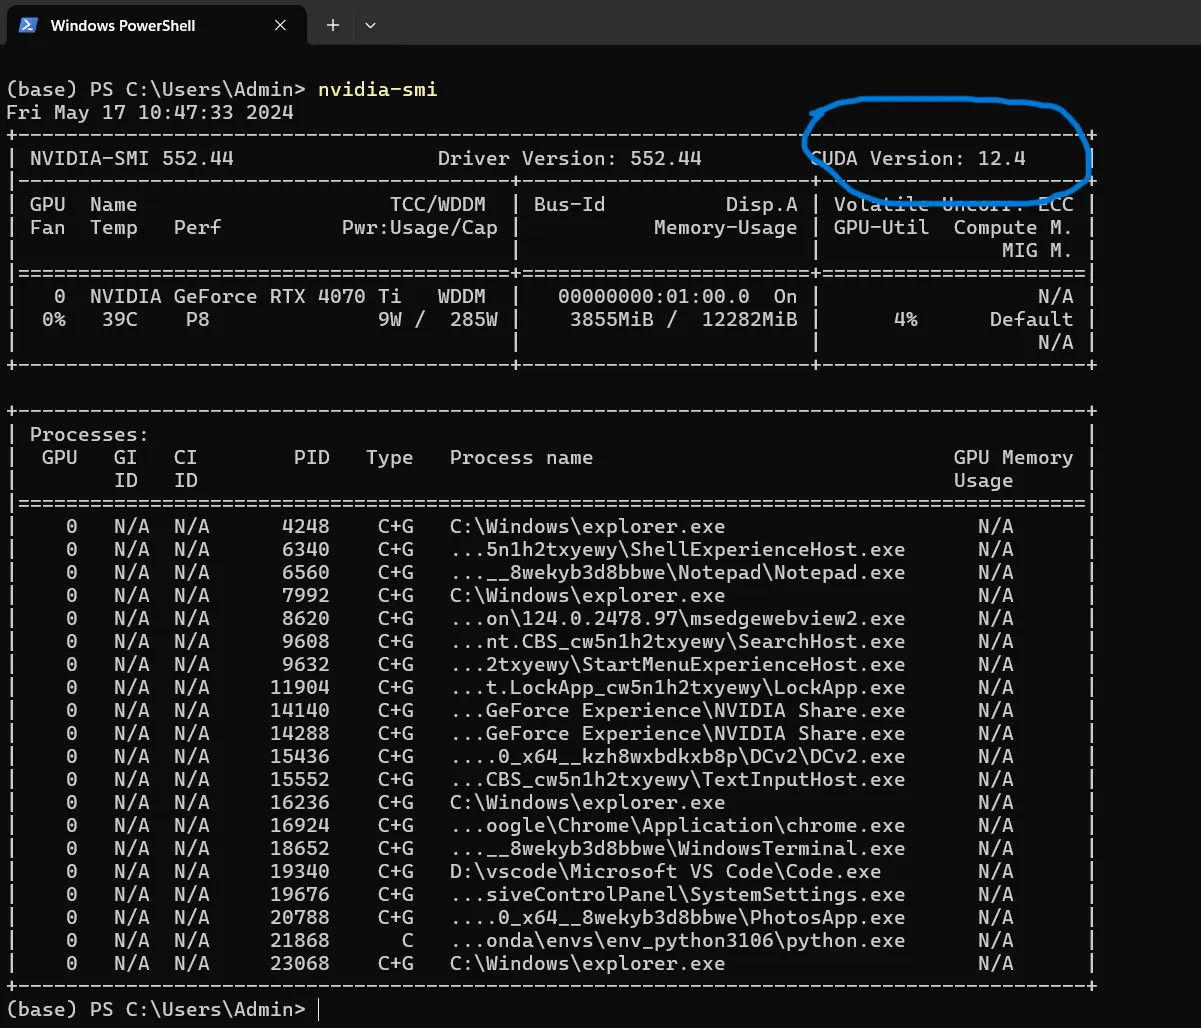Click the Default compute mode value
Viewport: 1201px width, 1028px height.
(x=1032, y=319)
